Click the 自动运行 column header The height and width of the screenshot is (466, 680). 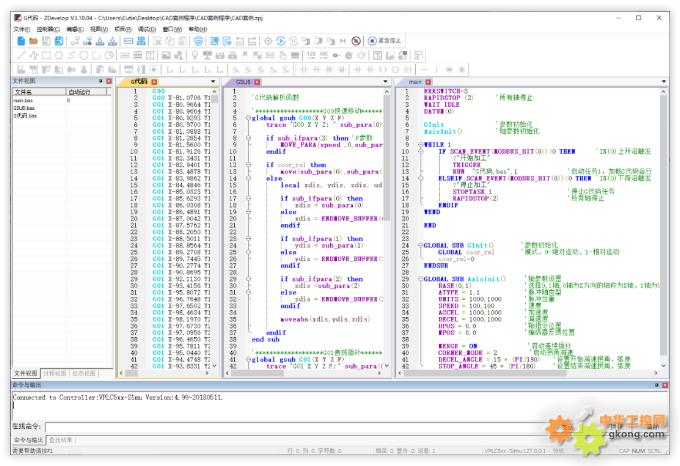[87, 92]
